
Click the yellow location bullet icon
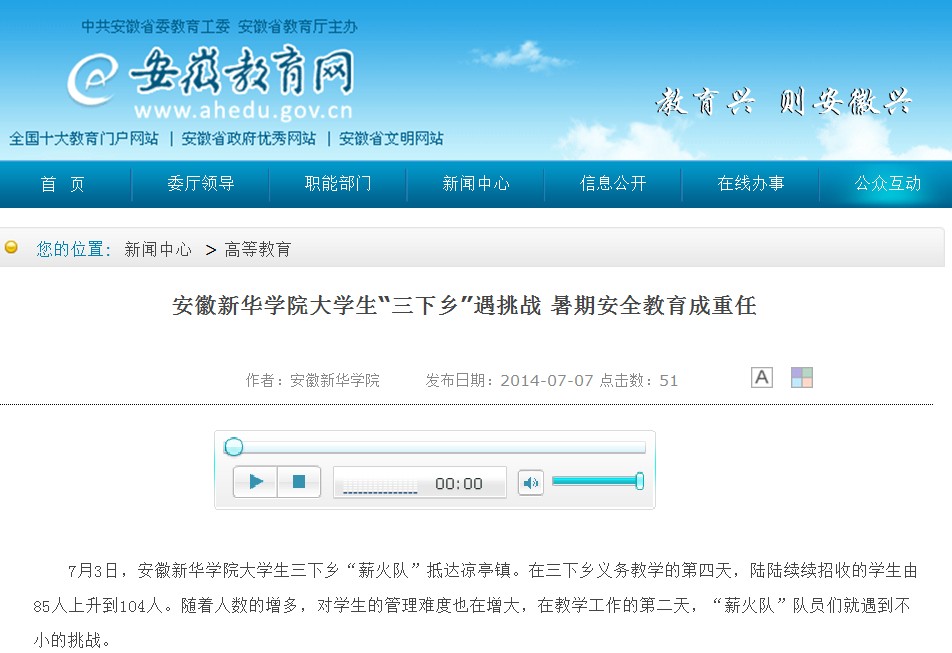point(12,248)
